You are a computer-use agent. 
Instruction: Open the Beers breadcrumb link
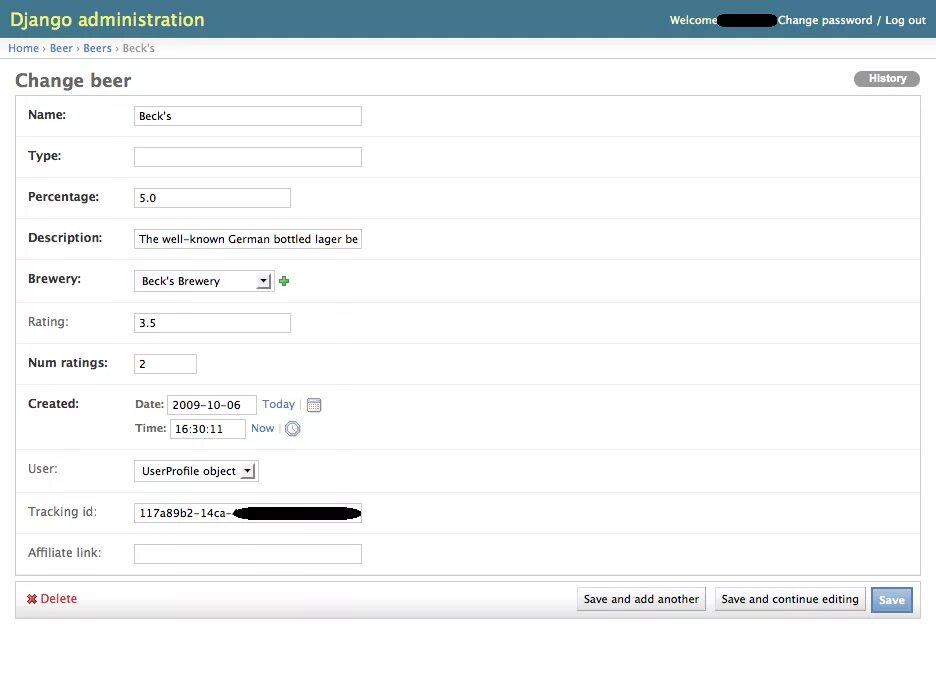point(97,48)
